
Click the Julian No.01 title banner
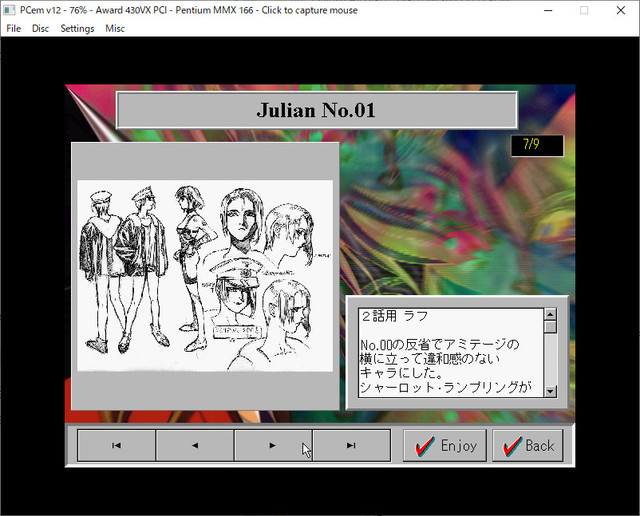317,110
